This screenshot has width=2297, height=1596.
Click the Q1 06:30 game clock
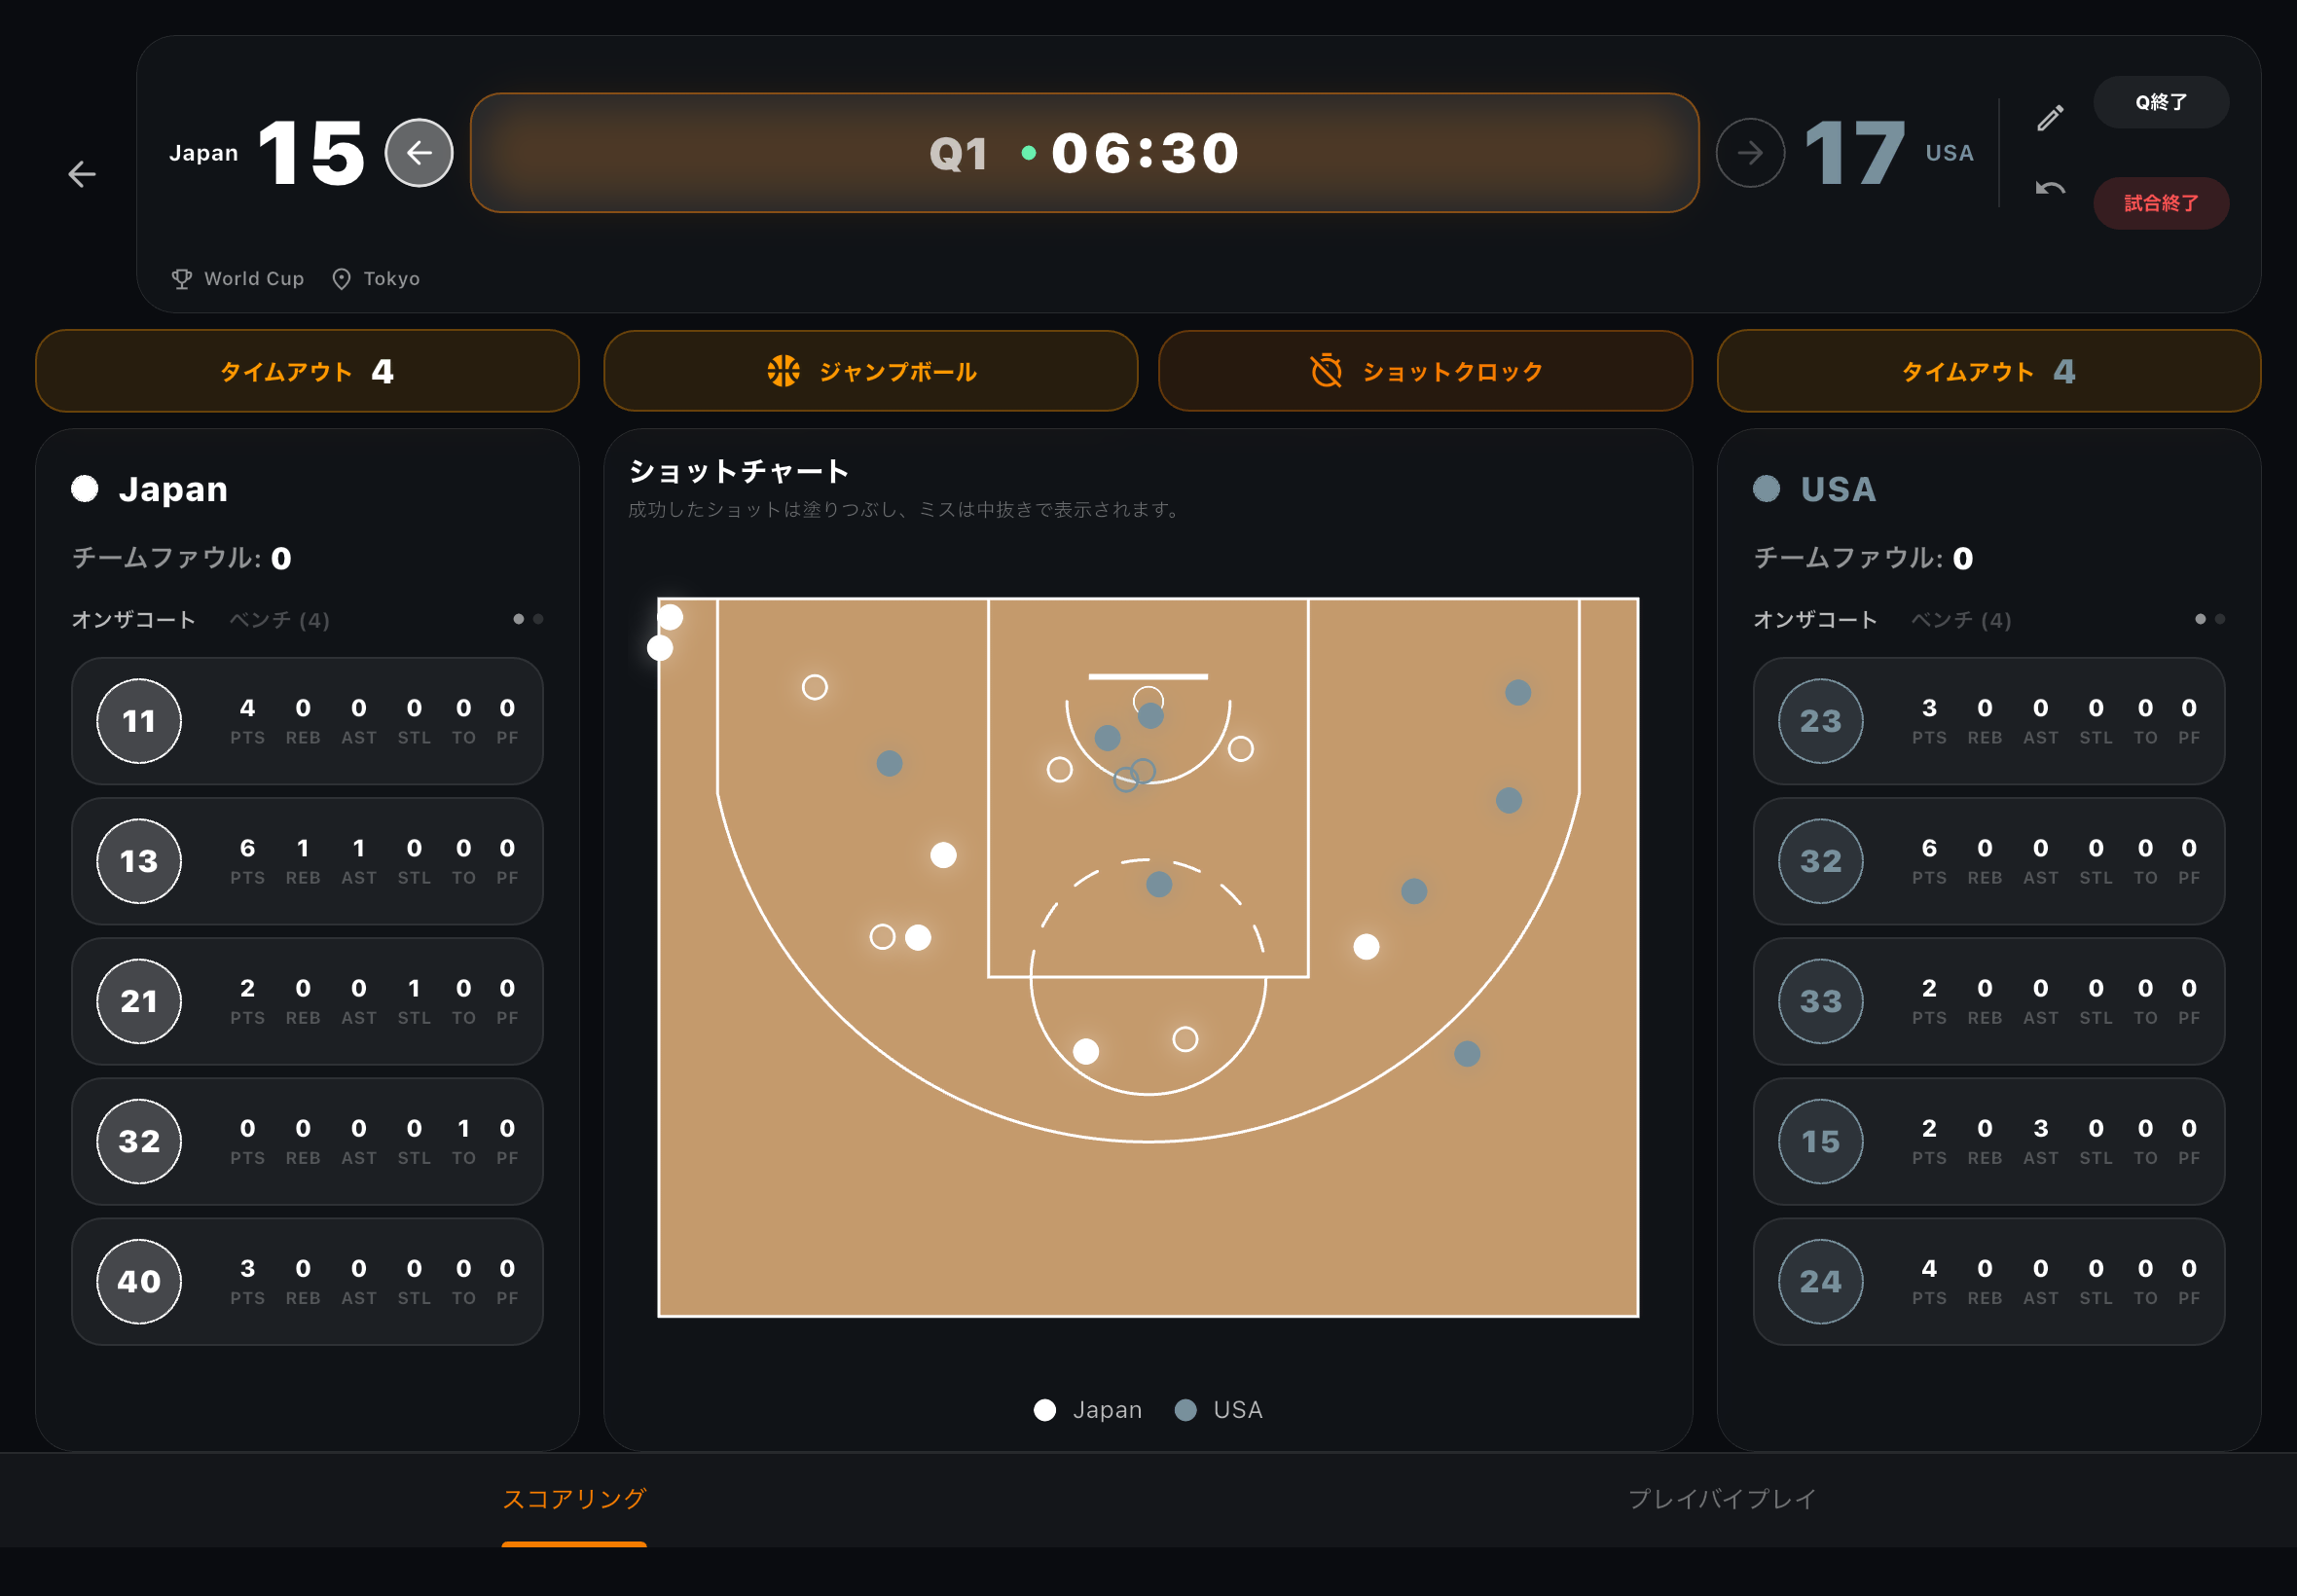(x=1084, y=153)
